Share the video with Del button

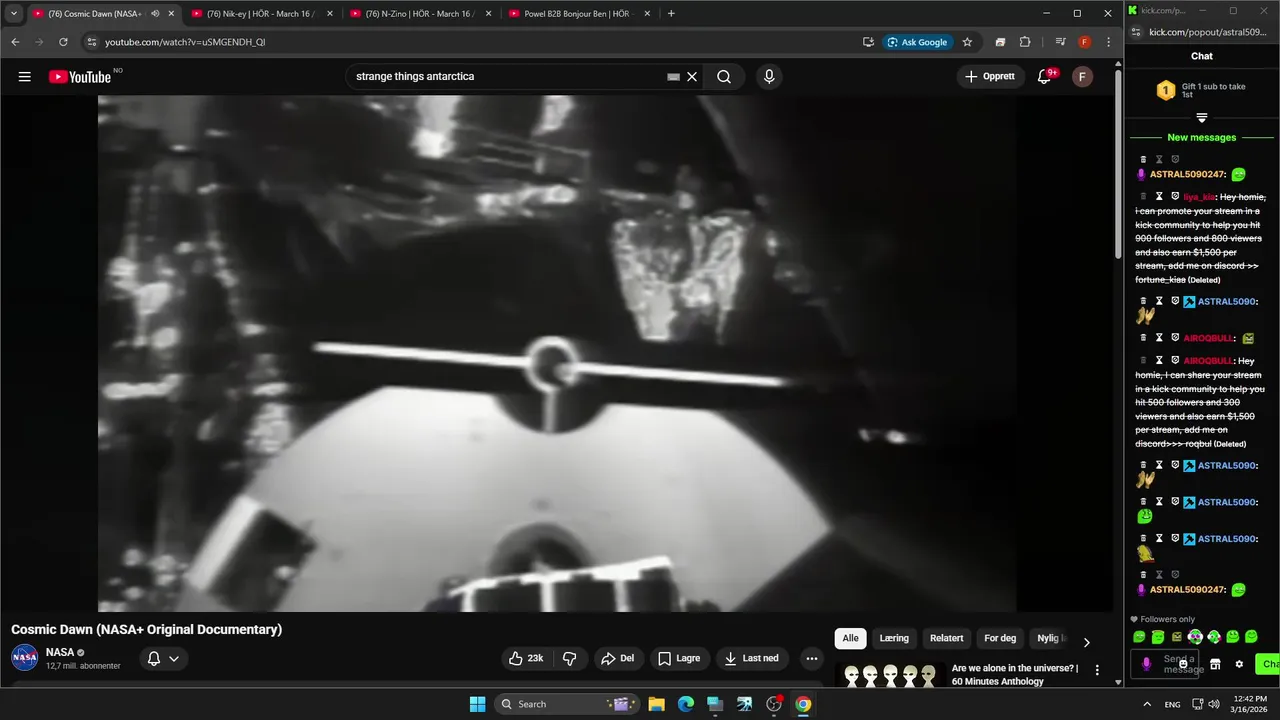coord(617,658)
